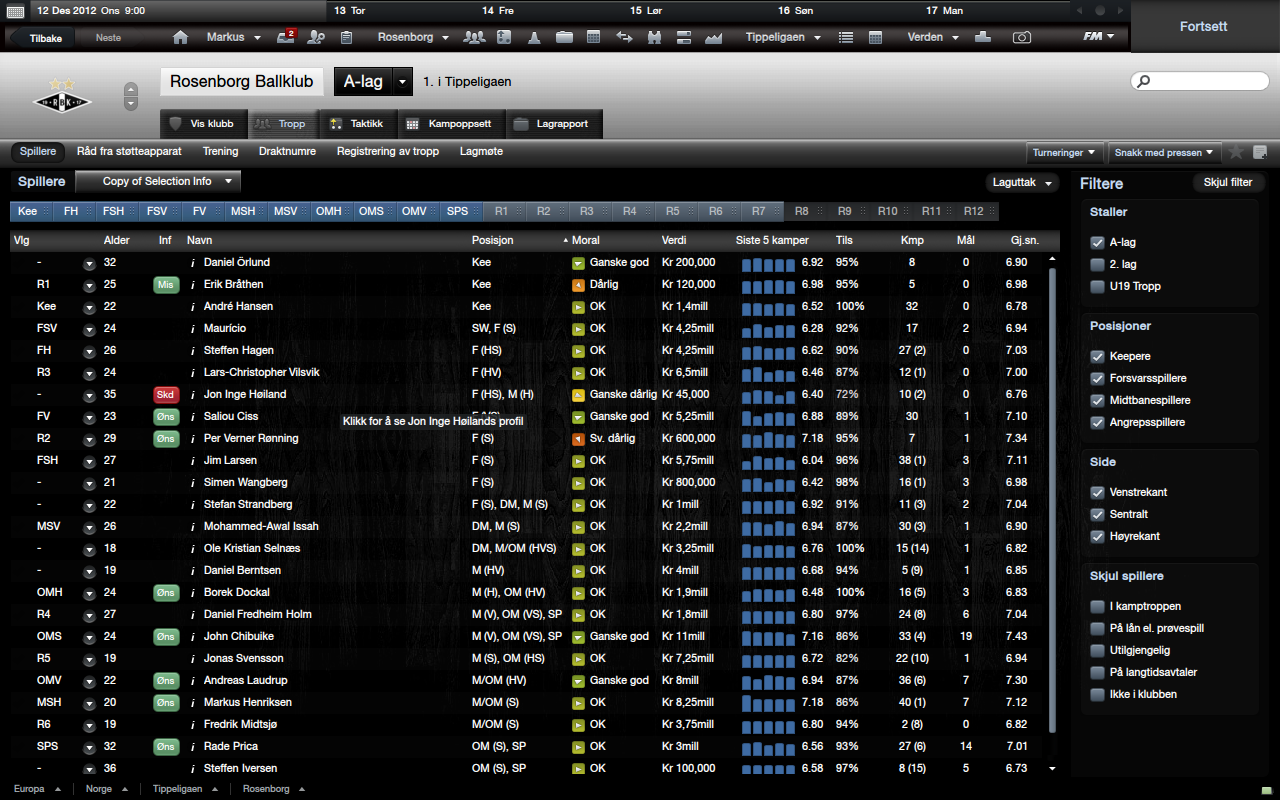1280x800 pixels.
Task: Open the Verden dropdown menu
Action: 933,37
